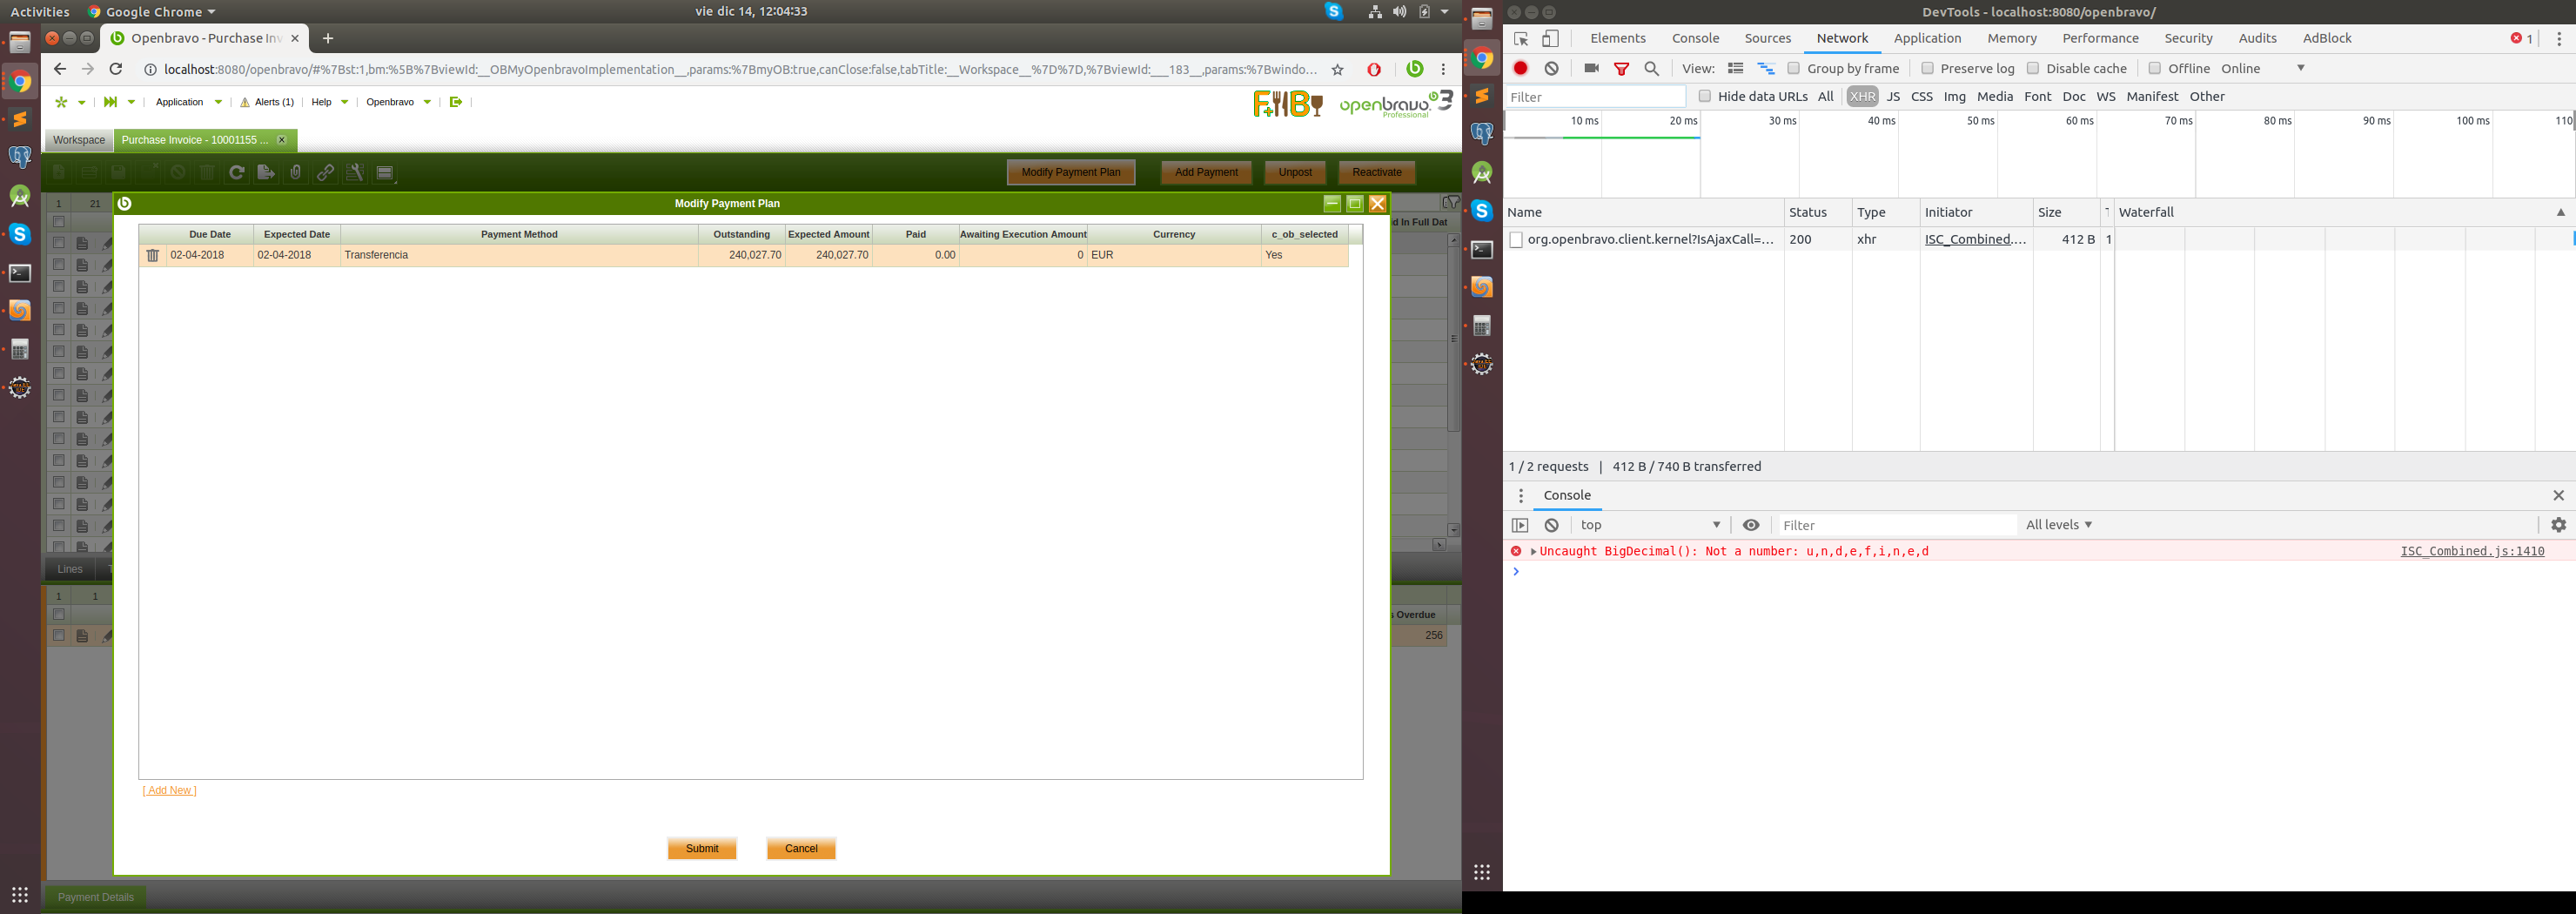This screenshot has height=914, width=2576.
Task: Reload the Chrome page
Action: [116, 69]
